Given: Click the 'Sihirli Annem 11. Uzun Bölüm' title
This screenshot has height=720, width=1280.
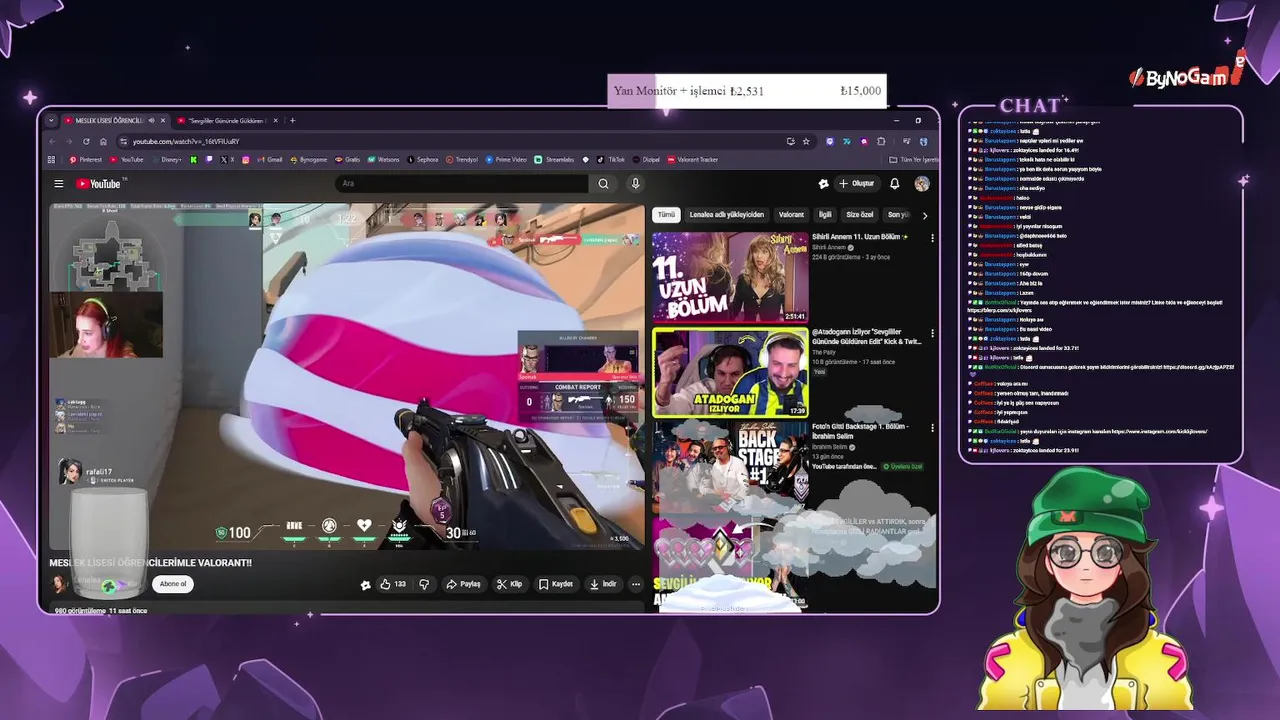Looking at the screenshot, I should 859,237.
